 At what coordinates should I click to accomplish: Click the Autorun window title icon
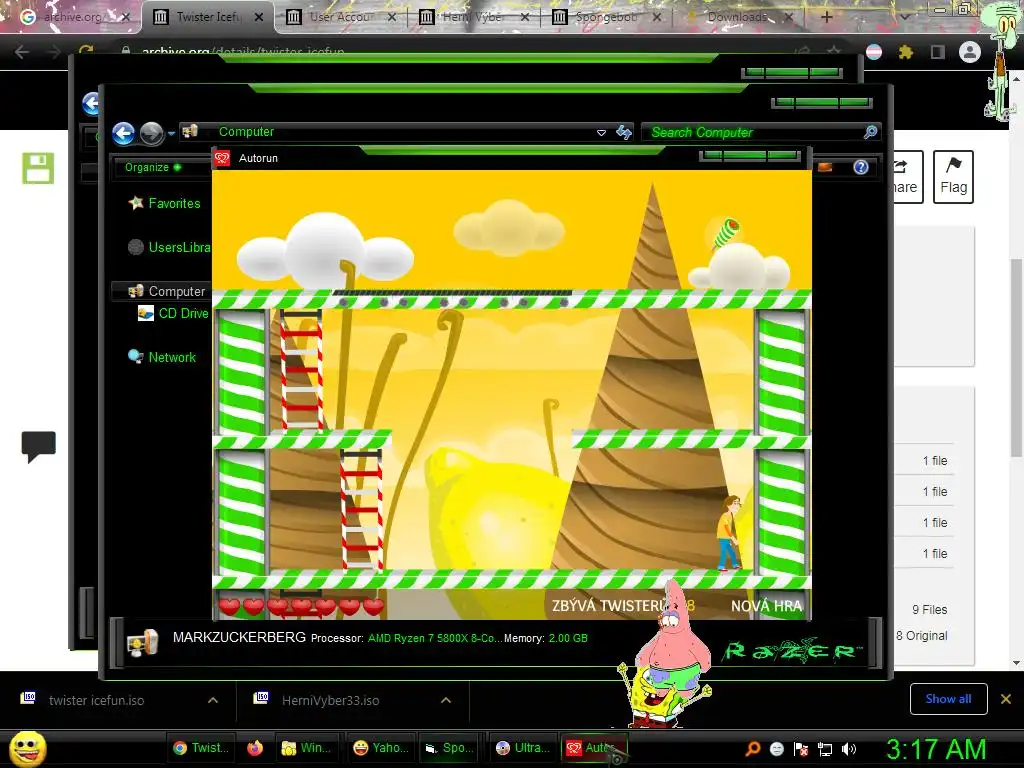pyautogui.click(x=223, y=158)
